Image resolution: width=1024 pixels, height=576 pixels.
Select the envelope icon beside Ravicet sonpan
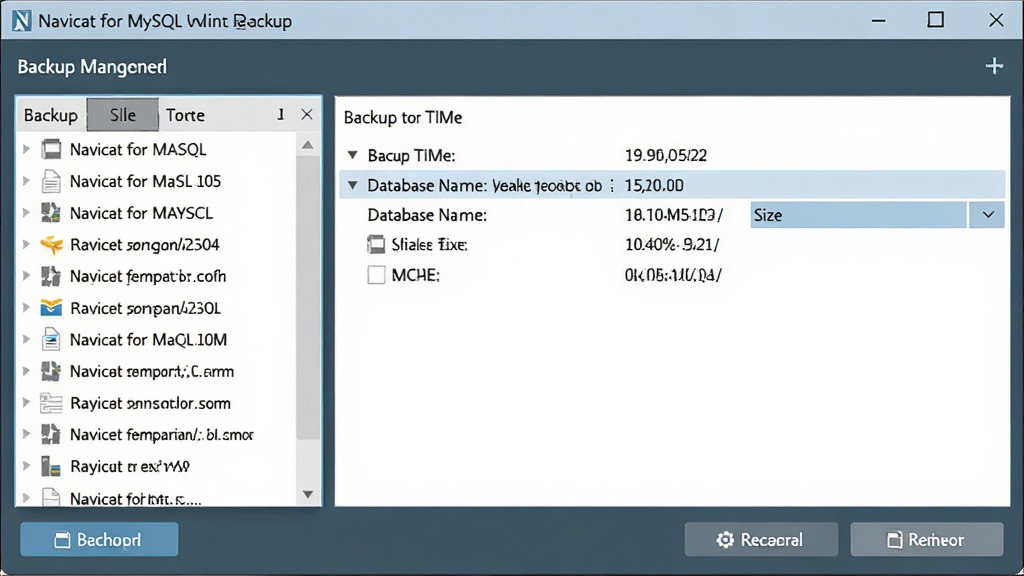[51, 308]
